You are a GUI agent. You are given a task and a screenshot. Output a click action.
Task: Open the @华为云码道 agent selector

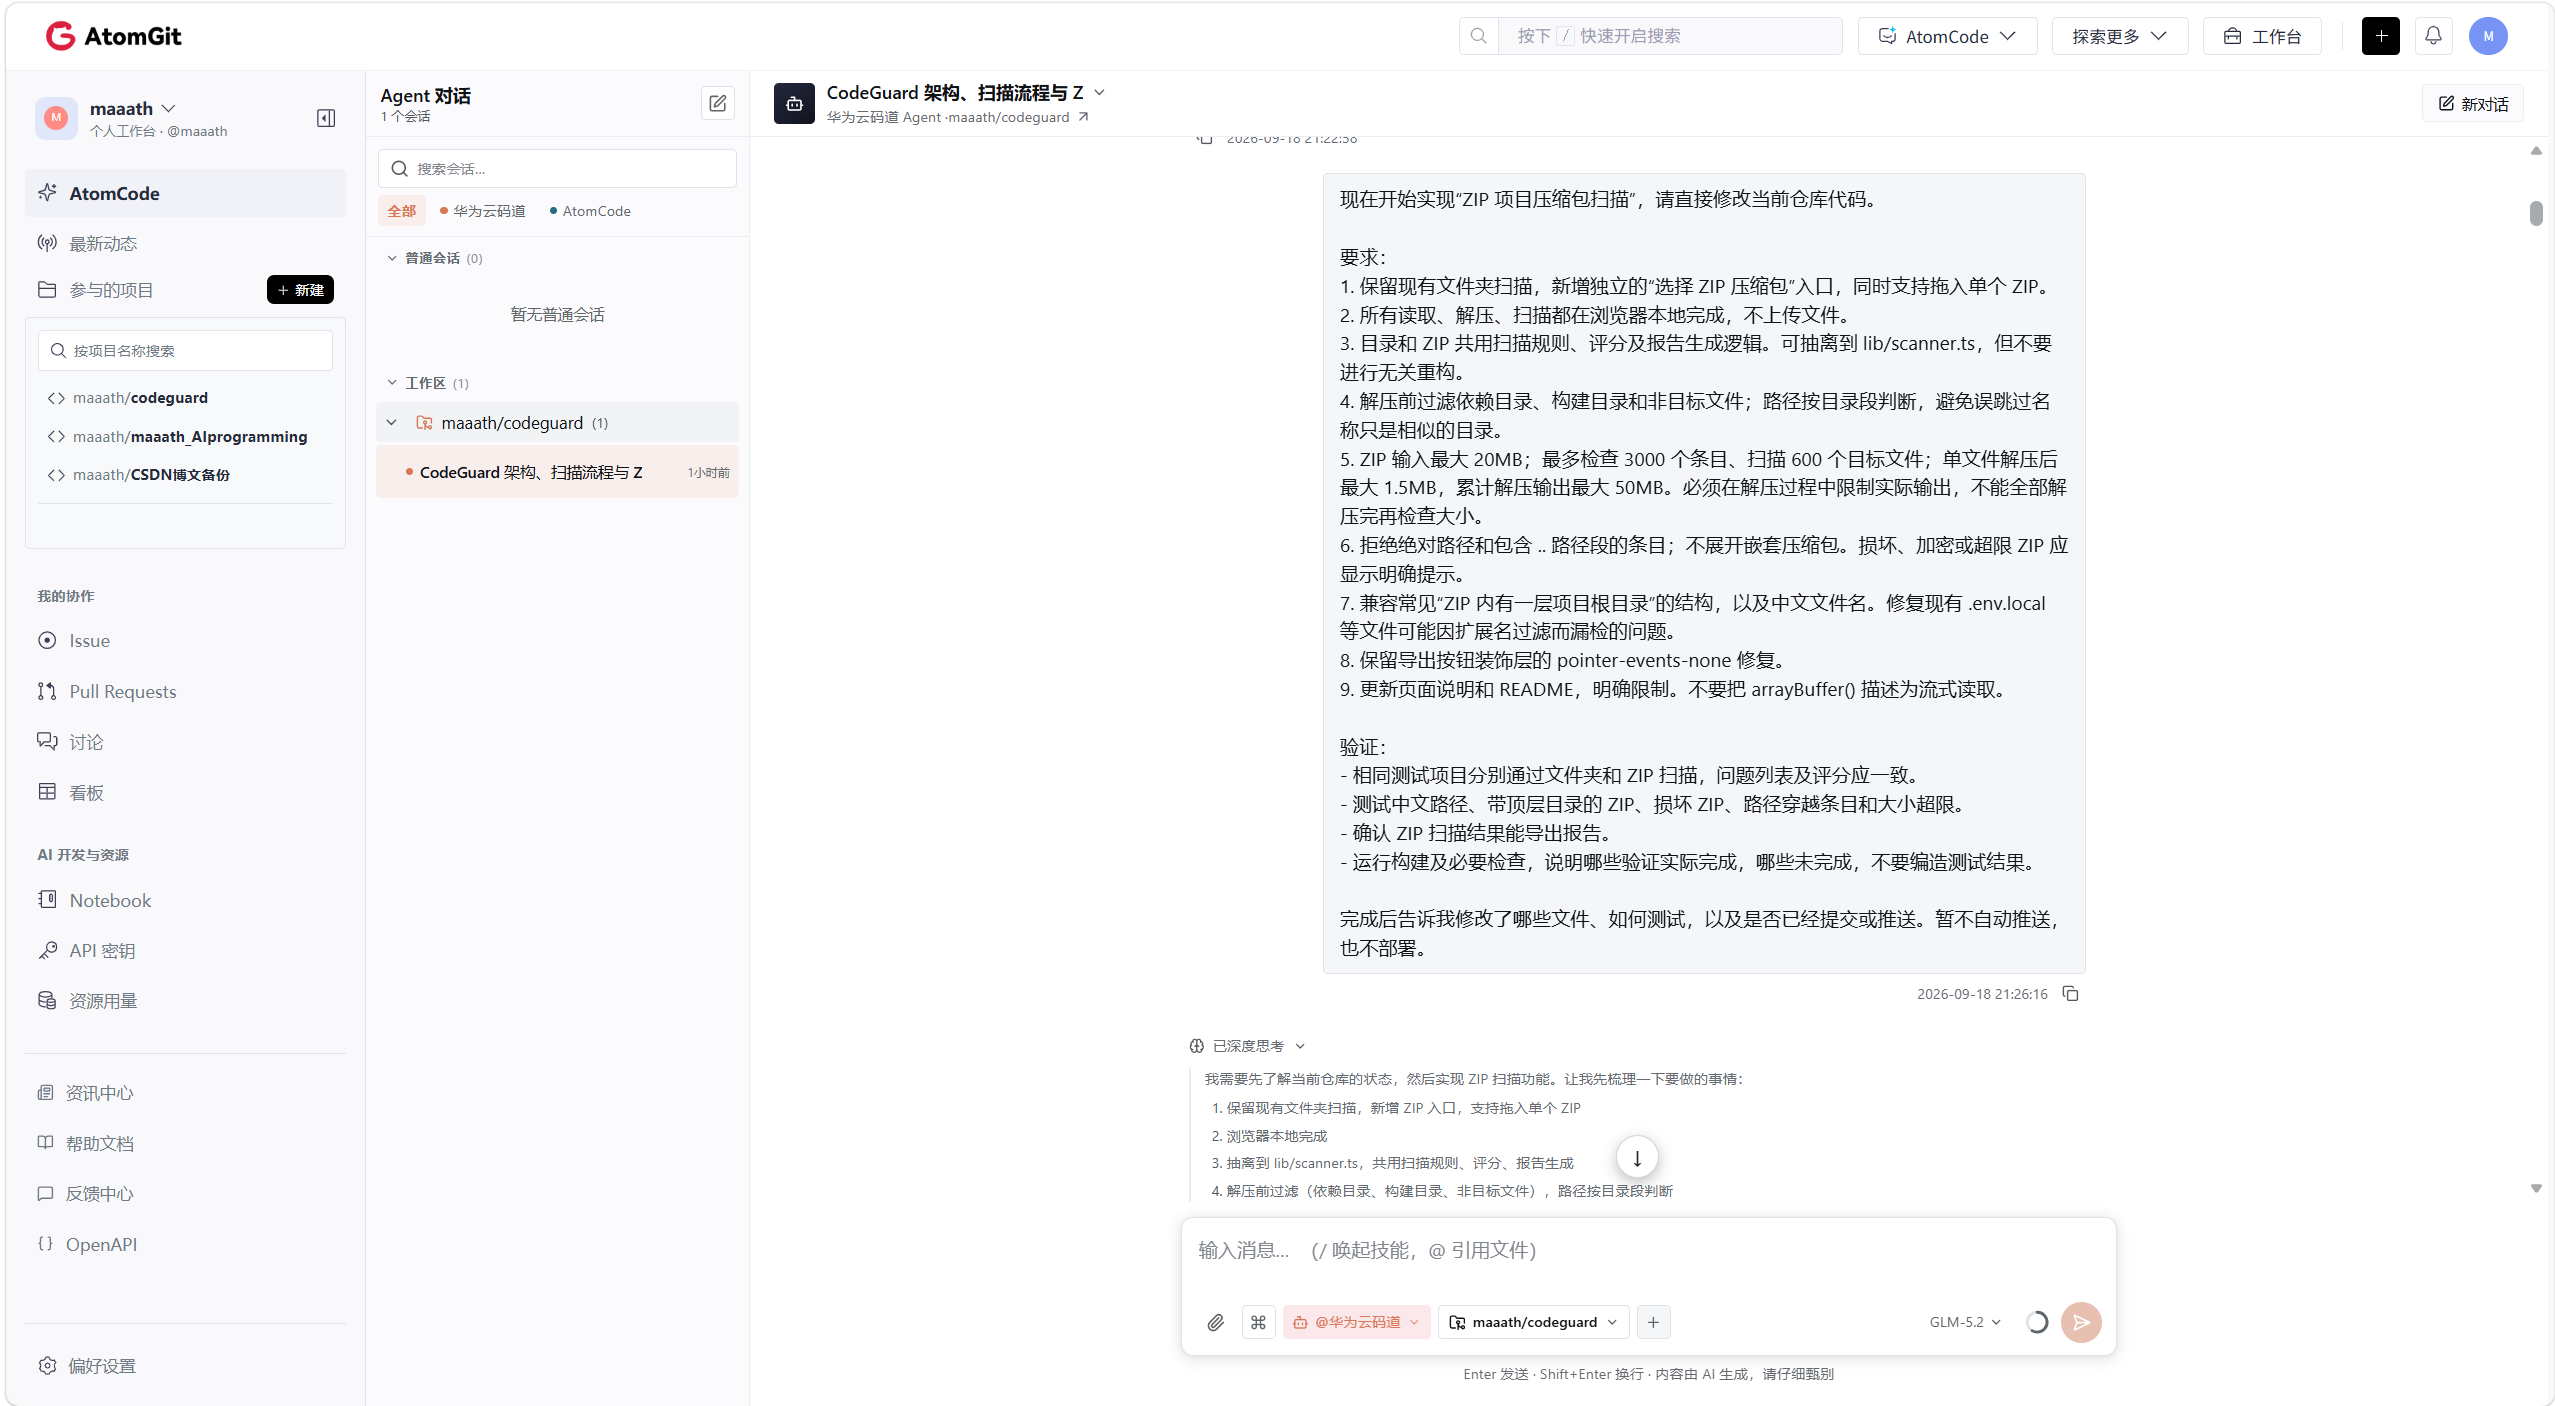1356,1322
